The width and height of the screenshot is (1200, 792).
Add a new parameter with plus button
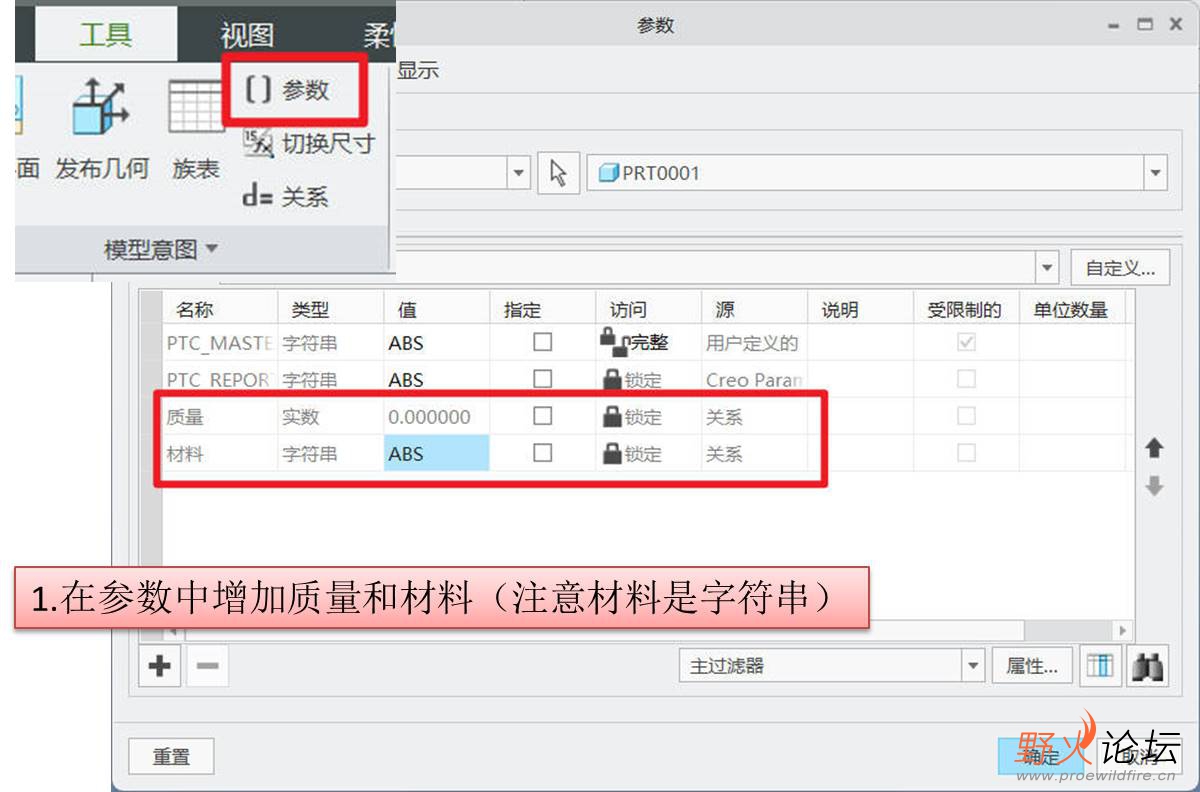[159, 666]
